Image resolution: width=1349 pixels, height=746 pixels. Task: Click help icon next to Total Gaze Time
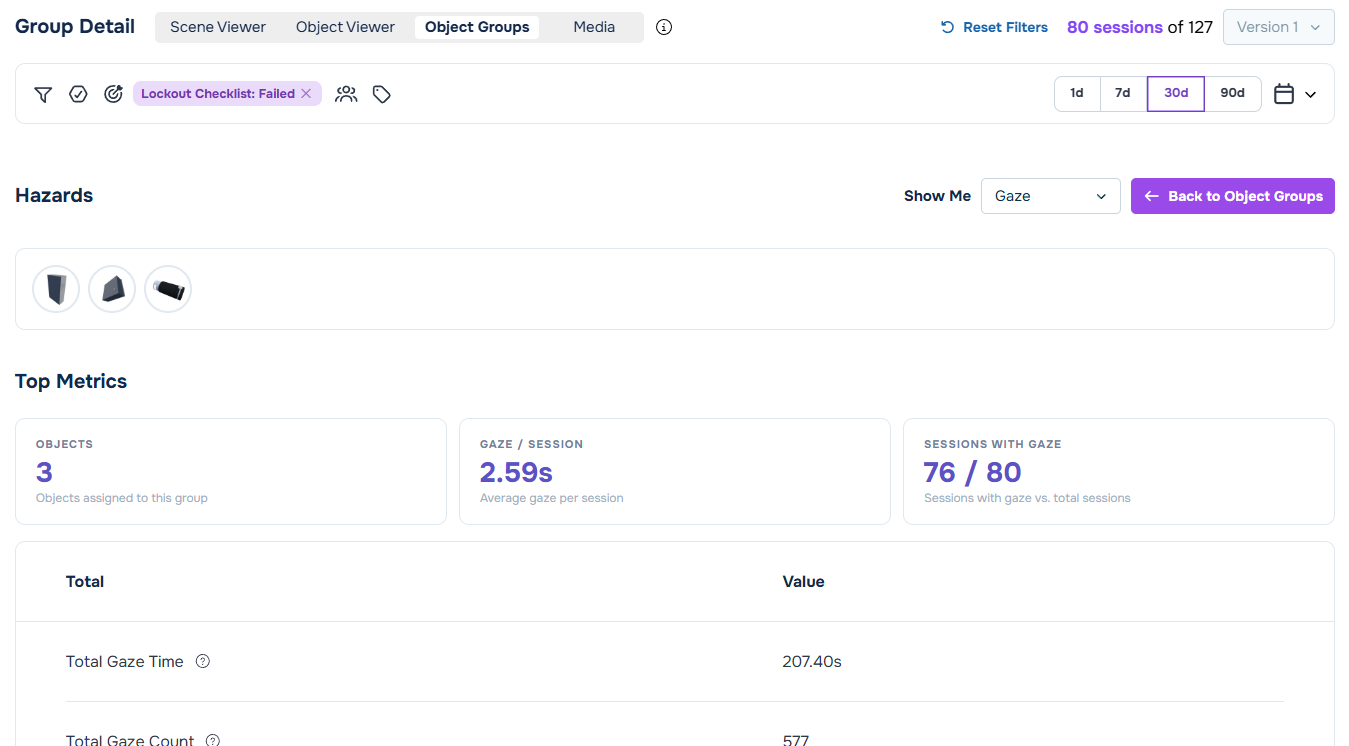[203, 661]
